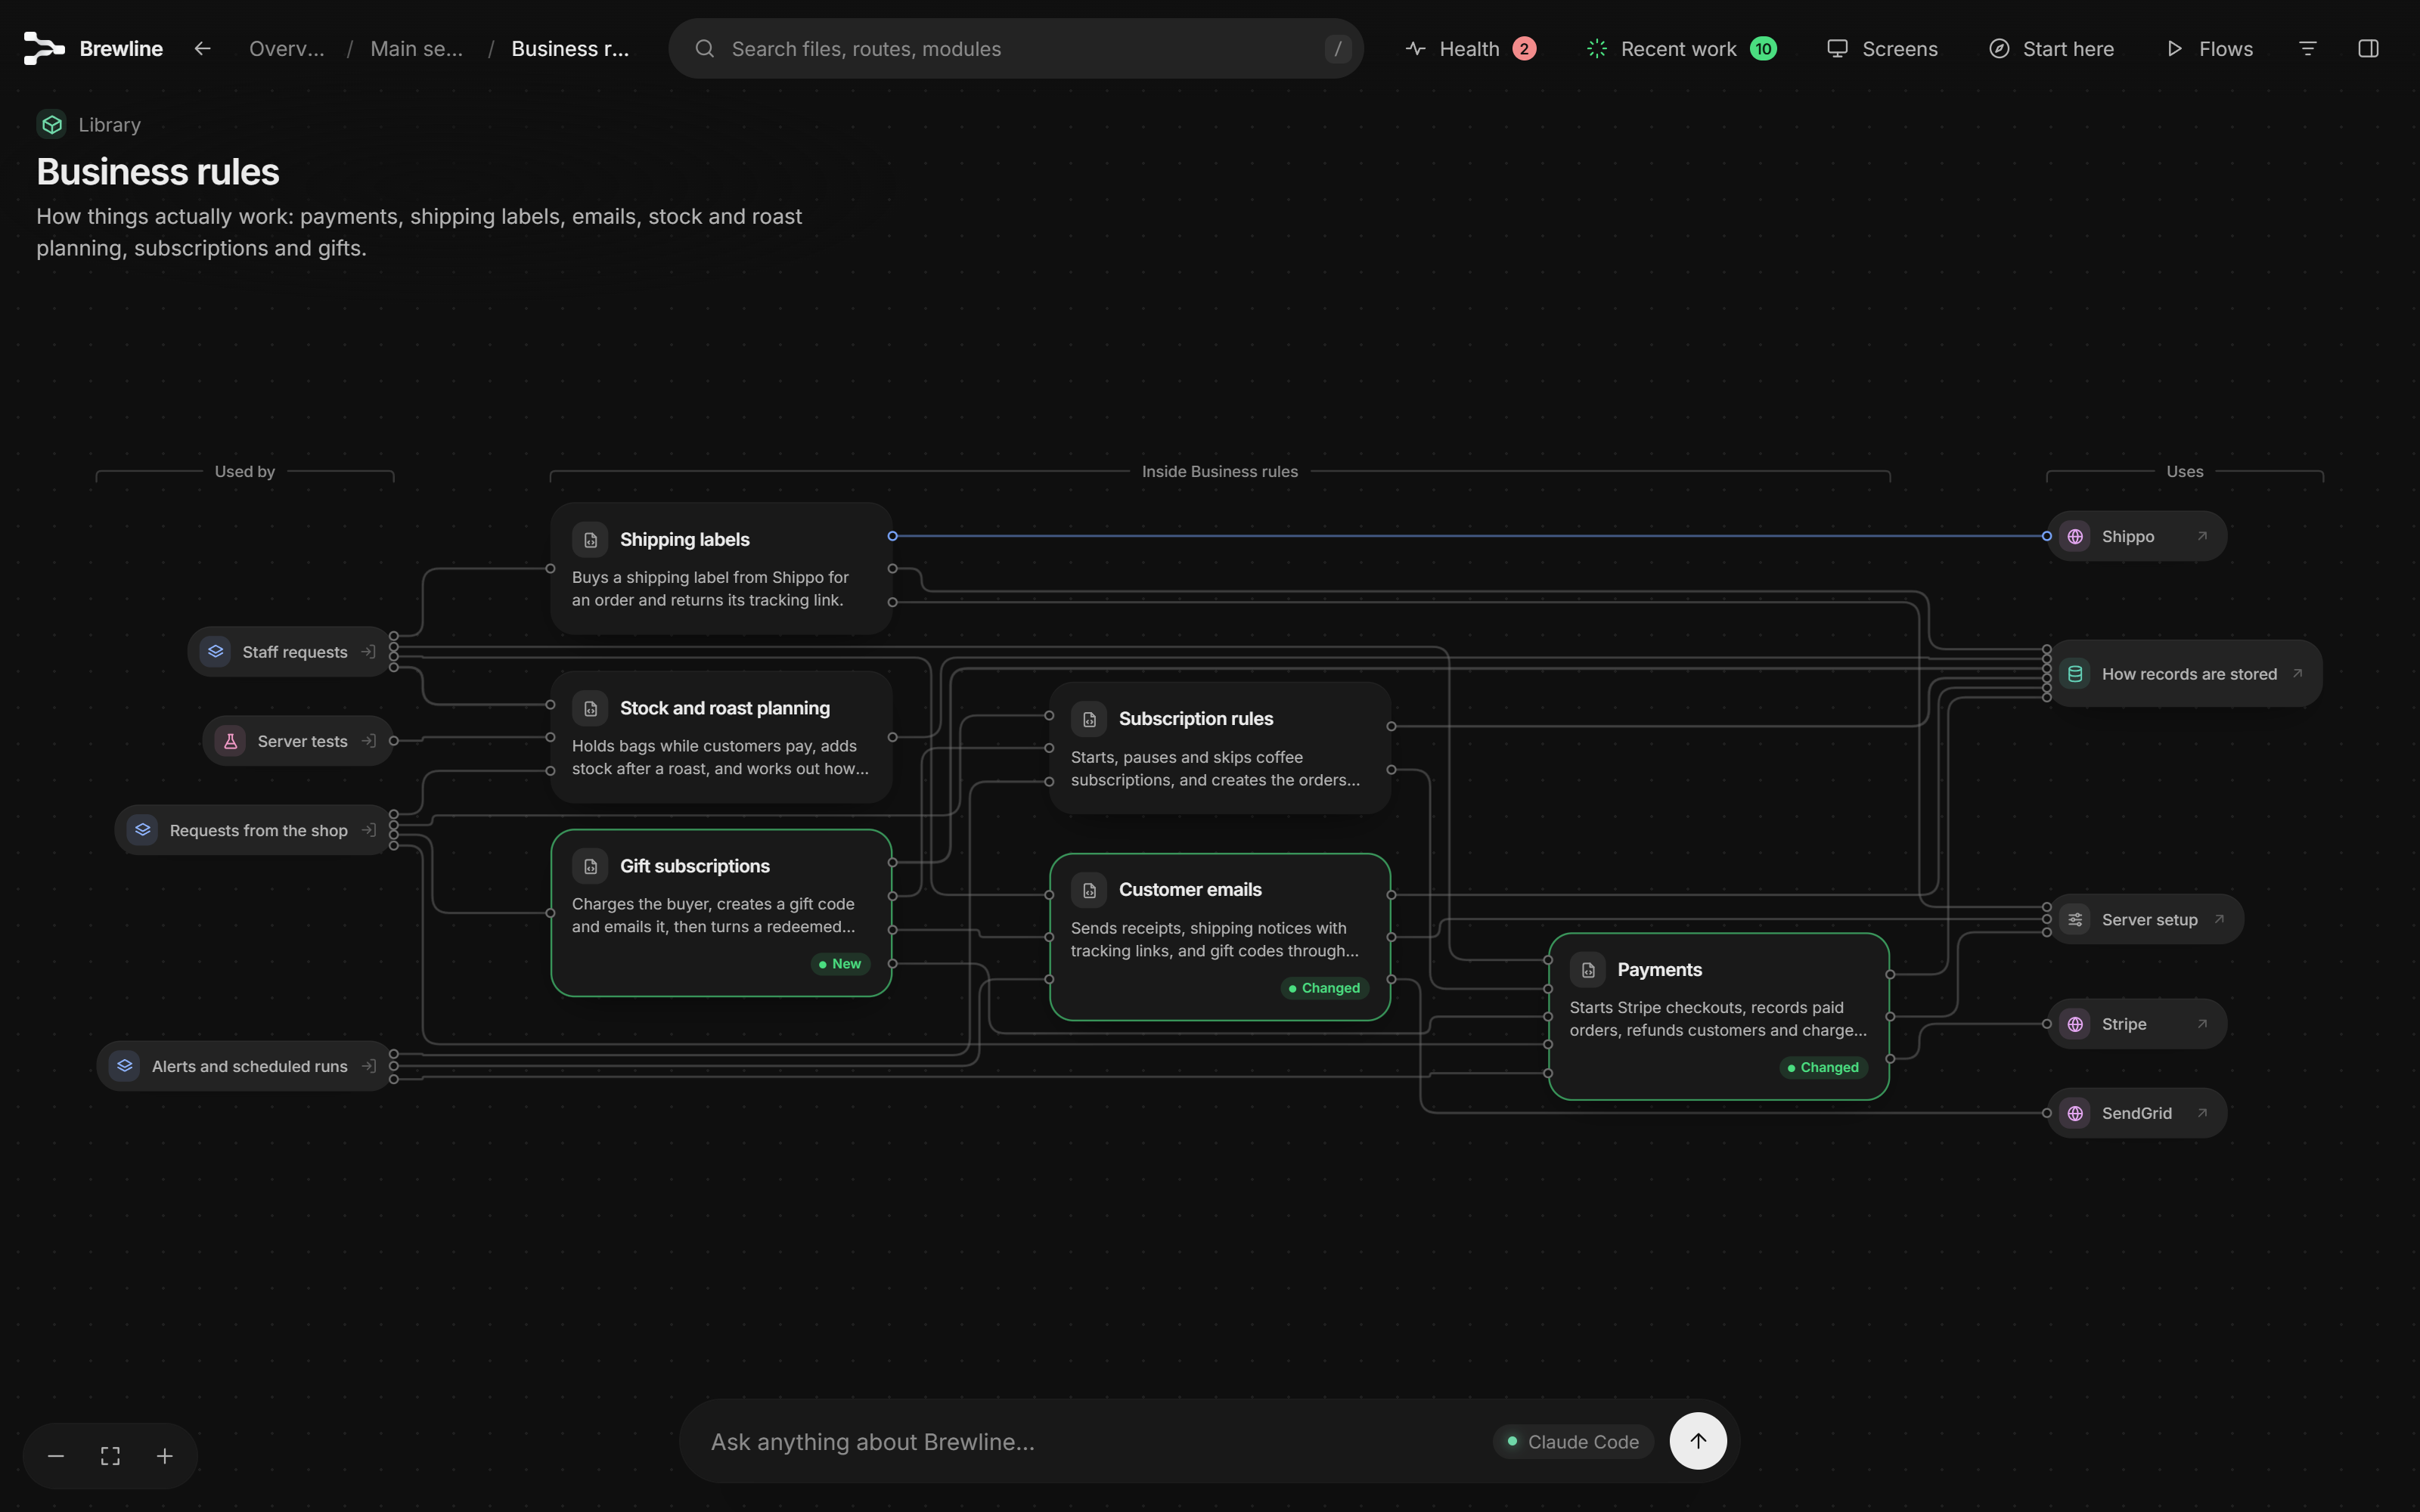Open the Start here guide

coord(2051,48)
